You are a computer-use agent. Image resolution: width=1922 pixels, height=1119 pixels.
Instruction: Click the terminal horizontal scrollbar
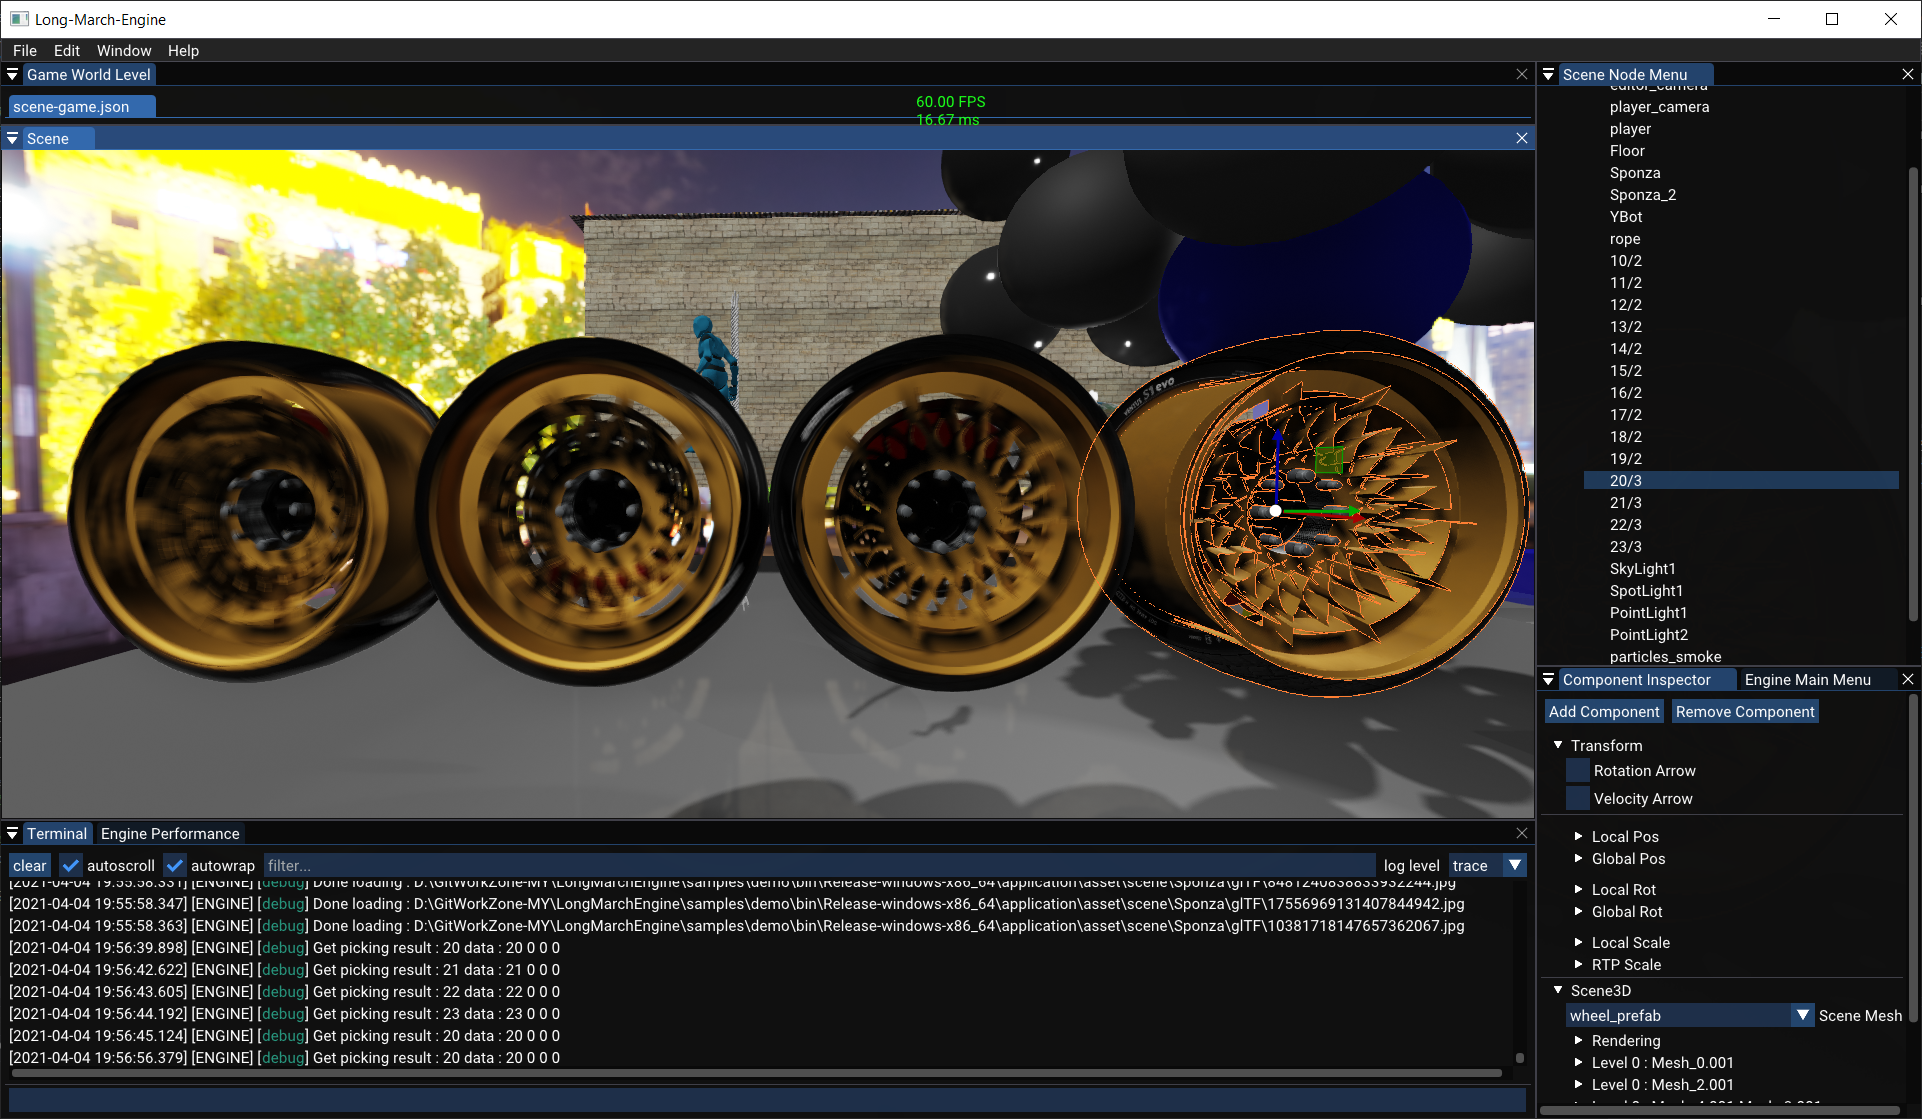click(755, 1073)
